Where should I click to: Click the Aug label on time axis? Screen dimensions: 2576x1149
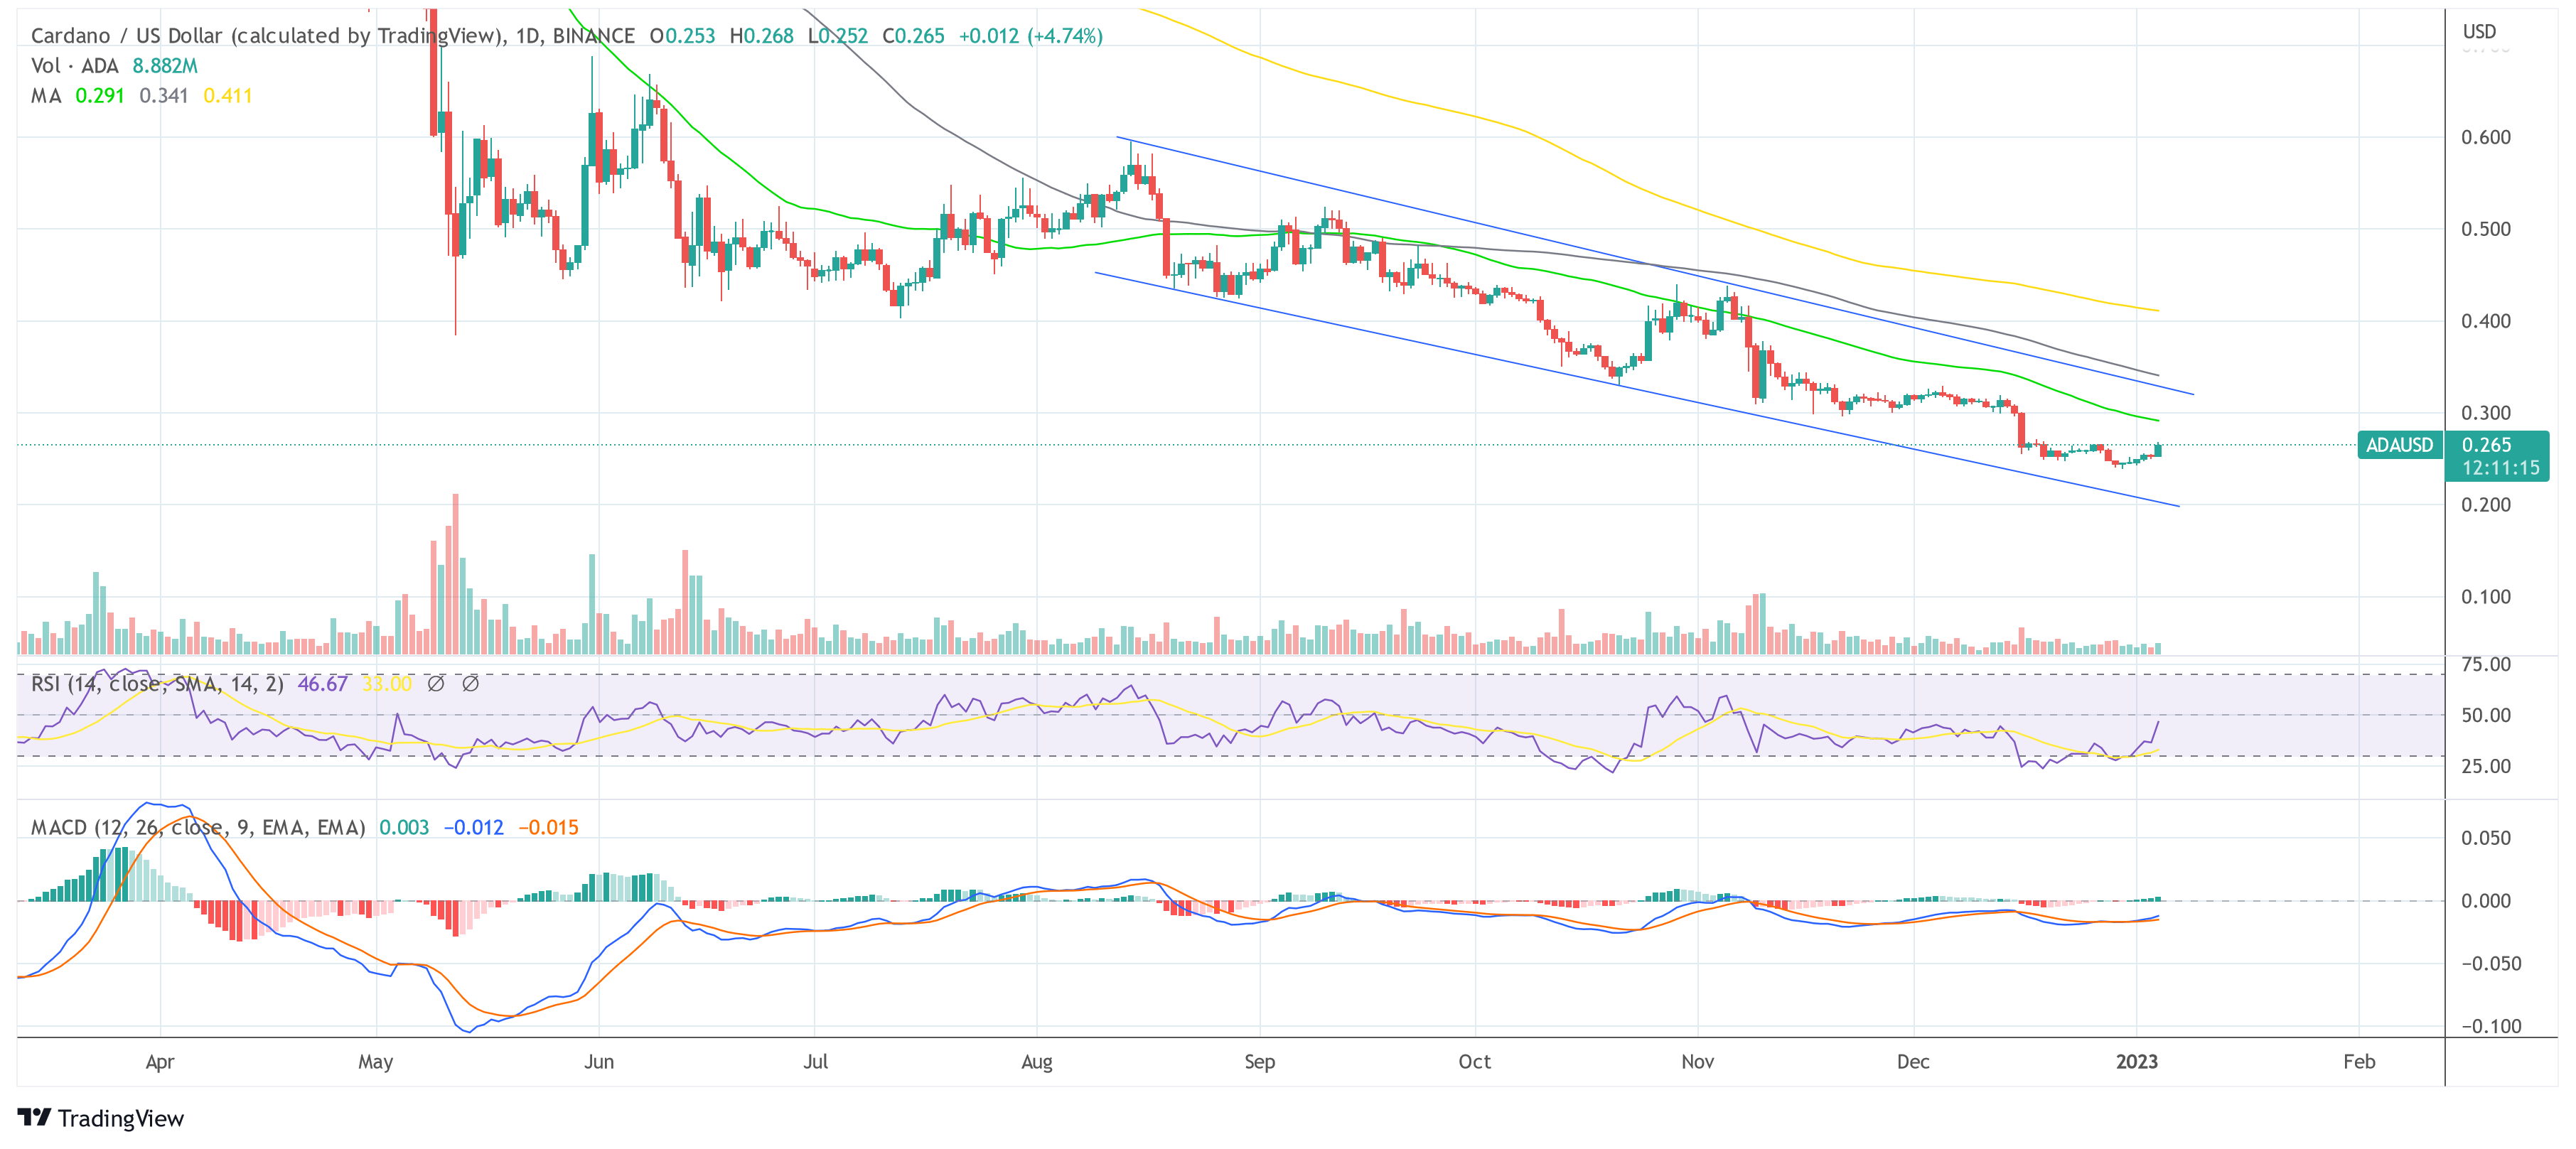click(x=1037, y=1062)
